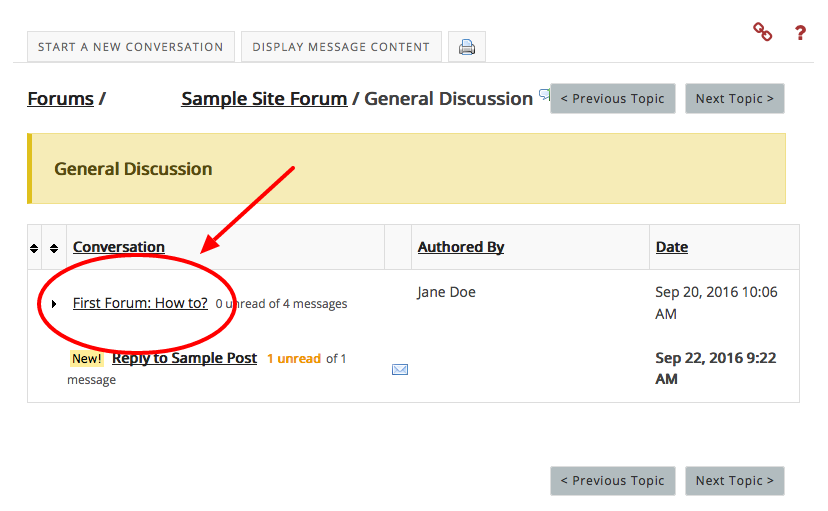The image size is (828, 511).
Task: Sort by Conversation column header
Action: (119, 247)
